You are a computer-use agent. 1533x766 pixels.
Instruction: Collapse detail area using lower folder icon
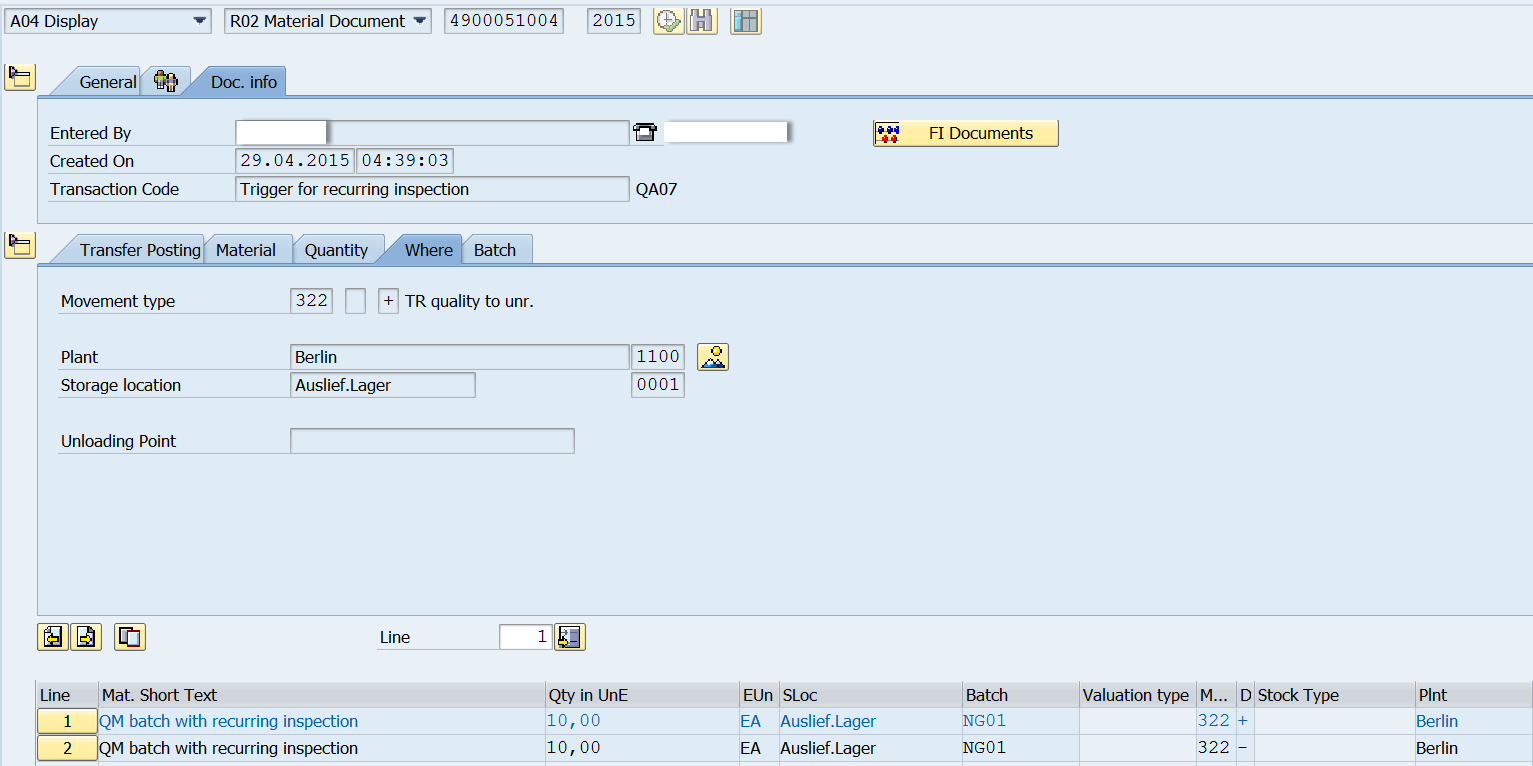pos(19,244)
